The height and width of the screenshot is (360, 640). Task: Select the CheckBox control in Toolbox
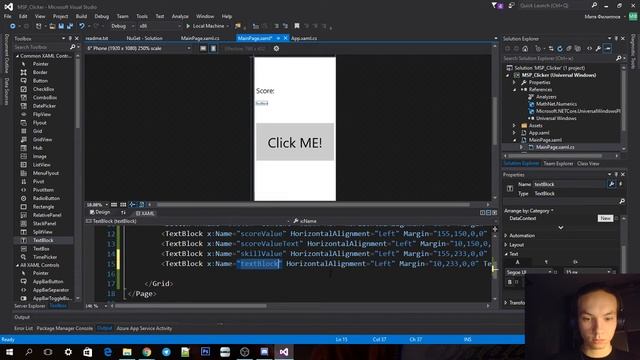43,89
